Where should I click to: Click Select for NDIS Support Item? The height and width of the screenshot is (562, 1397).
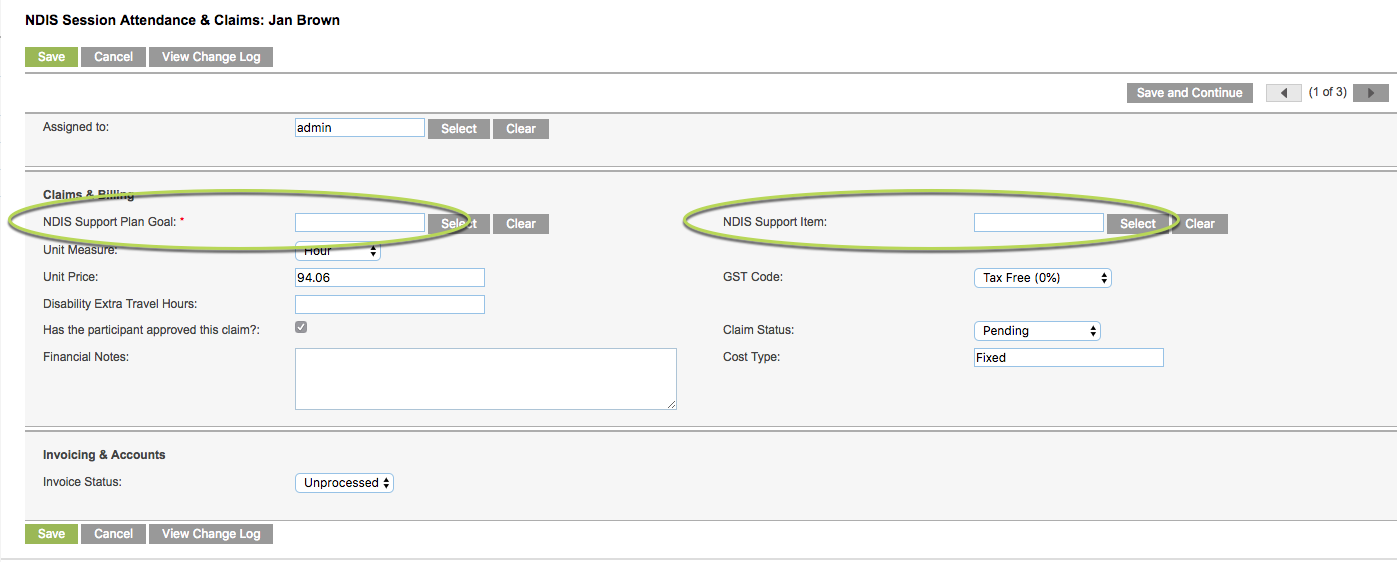pos(1138,224)
